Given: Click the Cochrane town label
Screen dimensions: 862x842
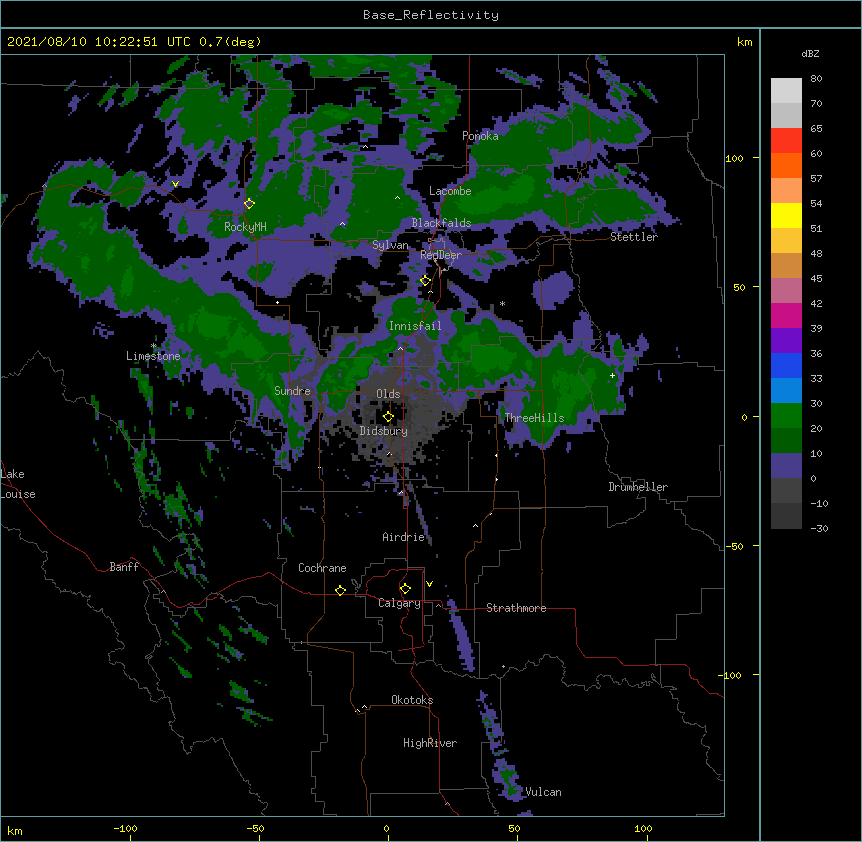Looking at the screenshot, I should pyautogui.click(x=322, y=568).
